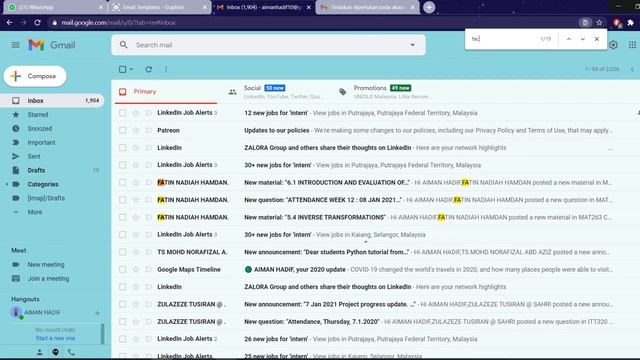Switch to the Primary tab
The width and height of the screenshot is (640, 360).
pyautogui.click(x=166, y=92)
